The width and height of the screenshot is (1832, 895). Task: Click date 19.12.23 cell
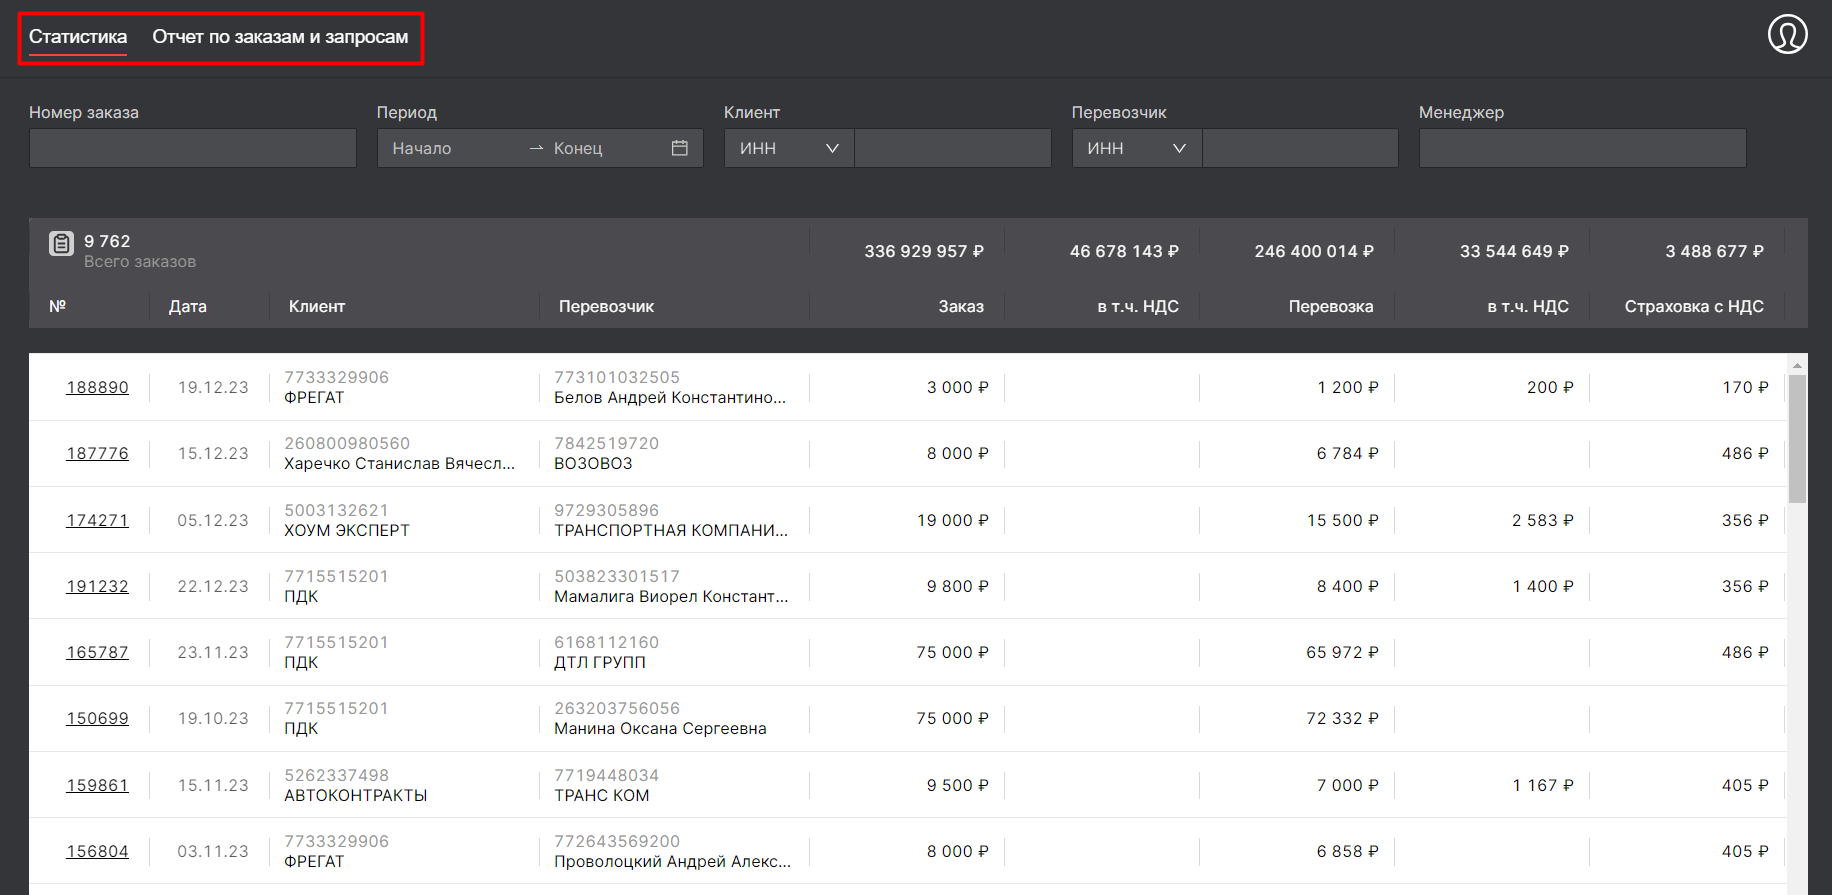point(213,387)
